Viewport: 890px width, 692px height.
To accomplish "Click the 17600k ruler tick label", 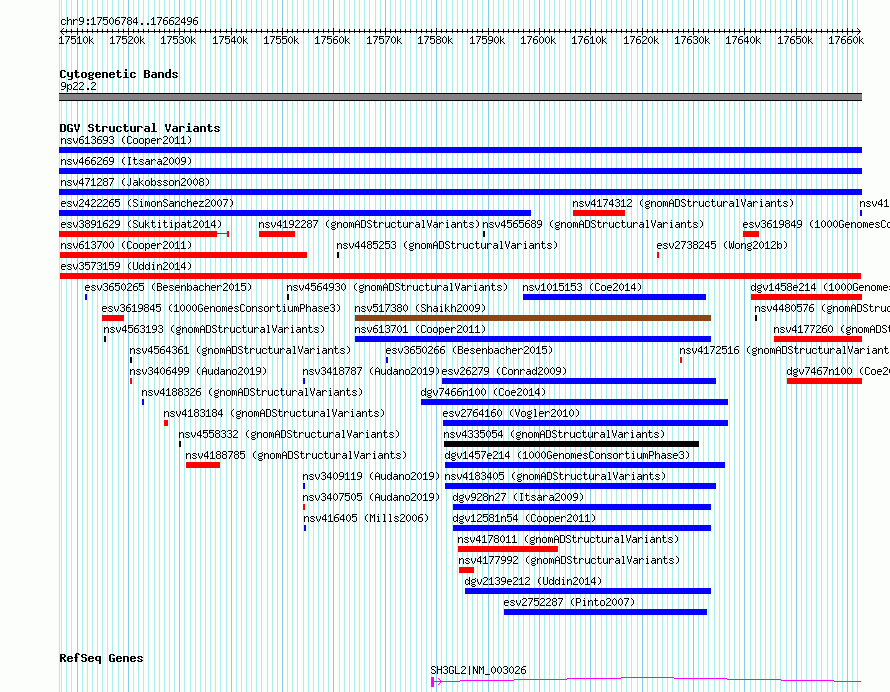I will point(538,40).
